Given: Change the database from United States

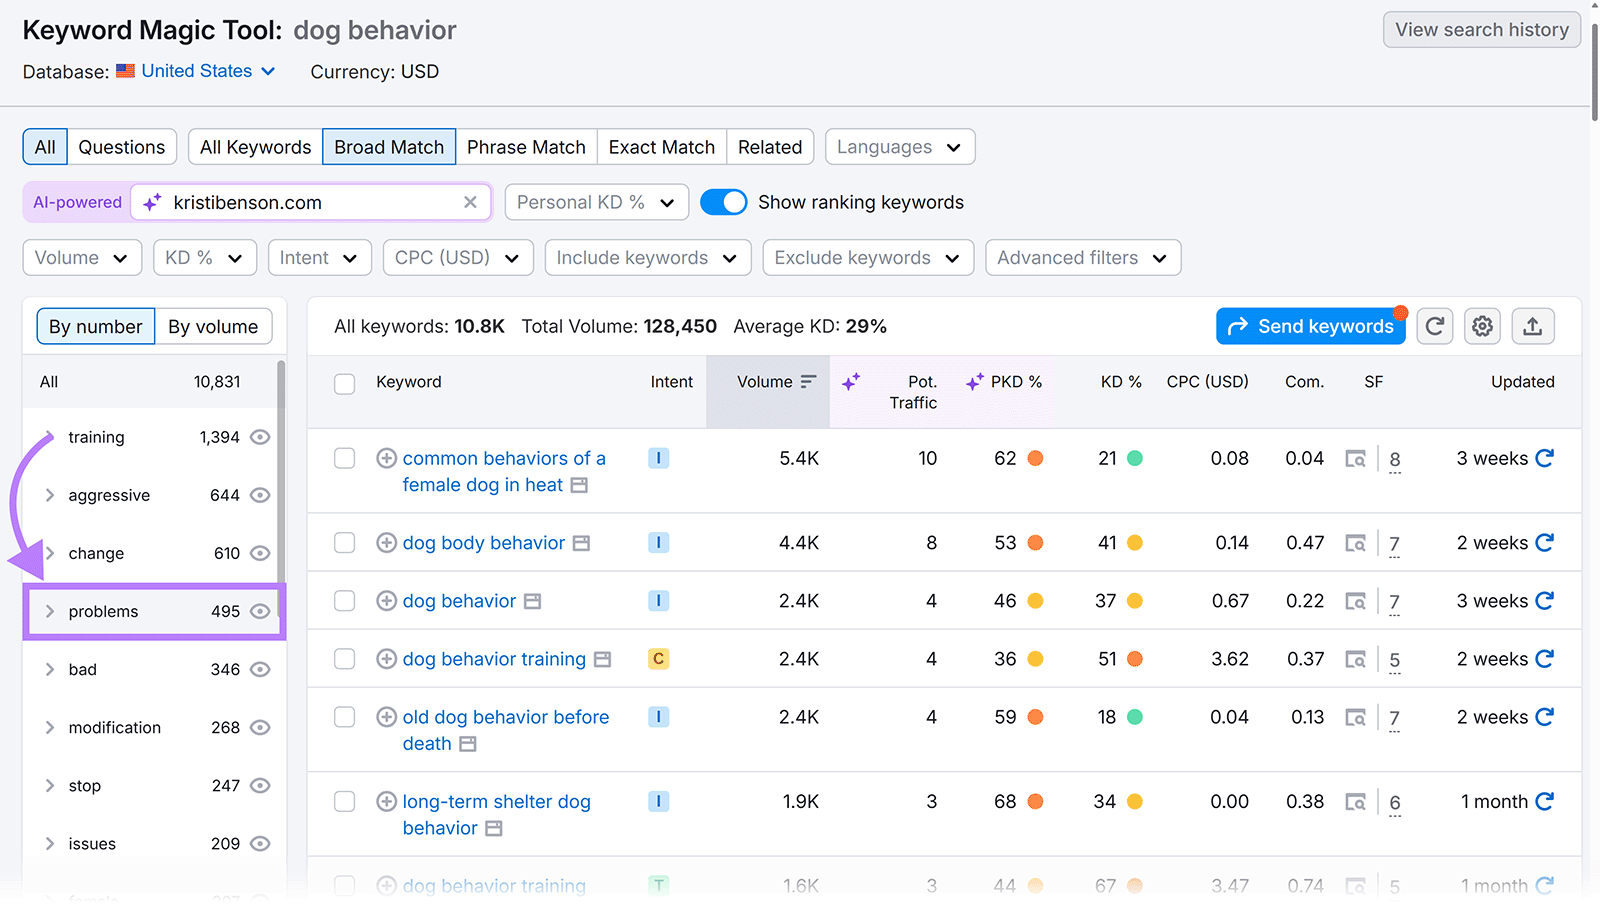Looking at the screenshot, I should point(195,71).
